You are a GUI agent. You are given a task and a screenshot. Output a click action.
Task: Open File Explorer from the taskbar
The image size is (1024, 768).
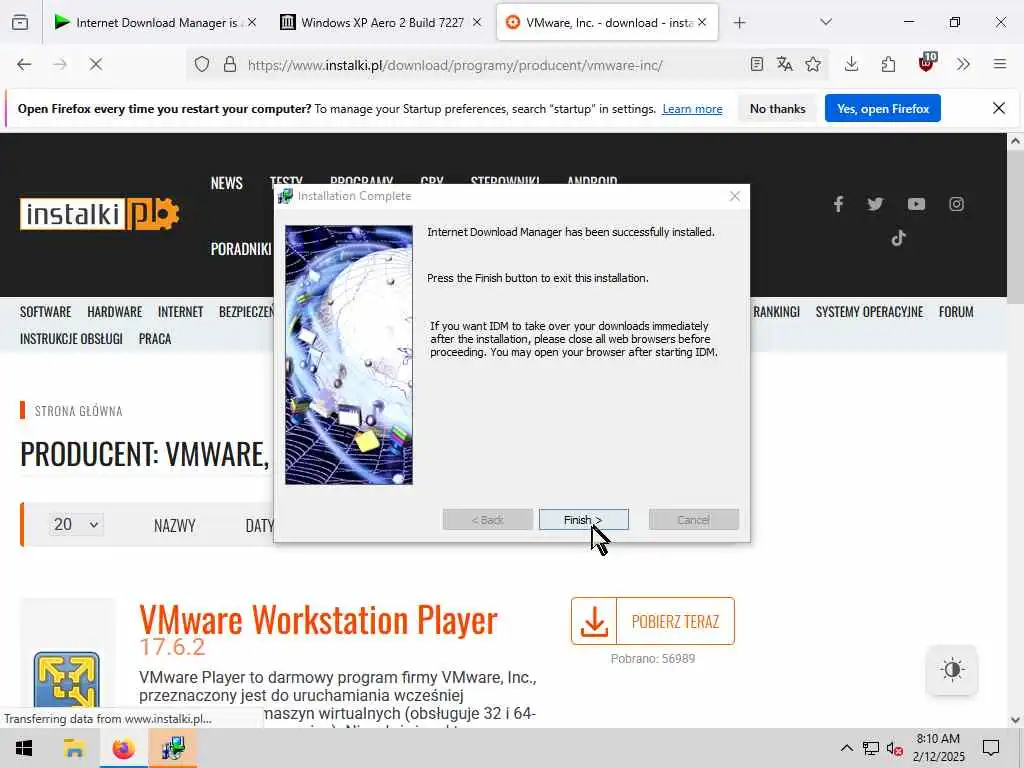tap(74, 748)
